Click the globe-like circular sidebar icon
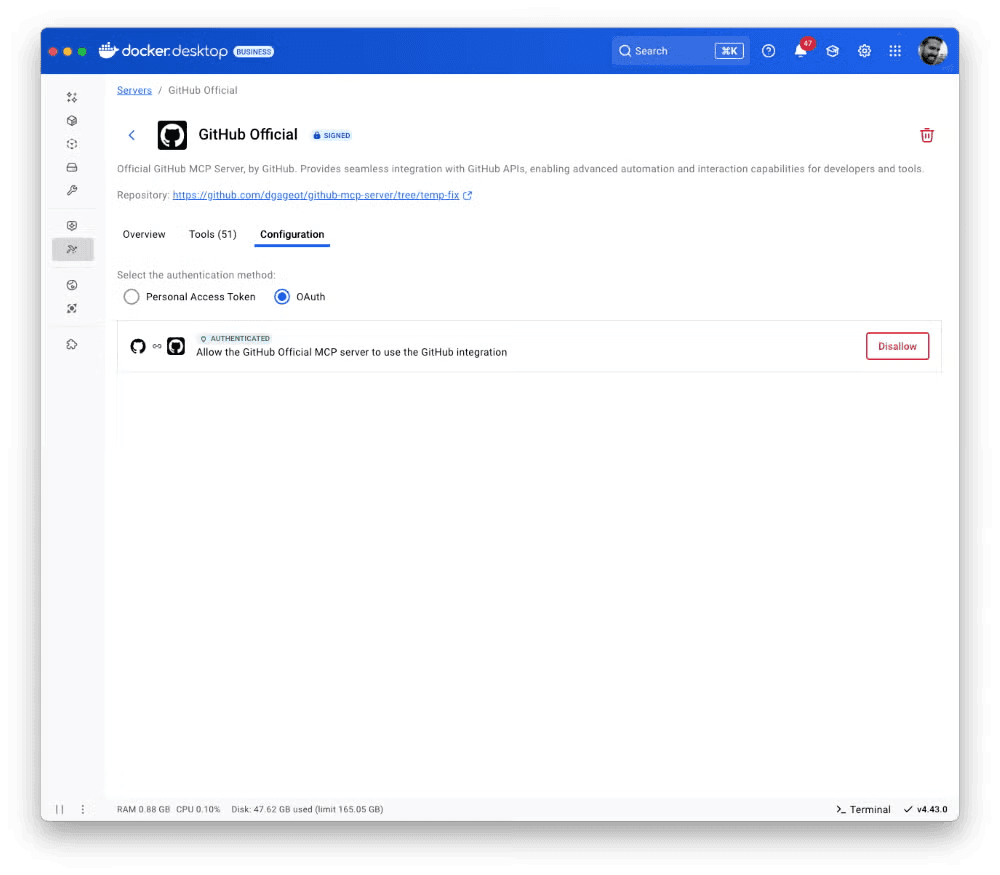This screenshot has width=1000, height=875. (72, 285)
